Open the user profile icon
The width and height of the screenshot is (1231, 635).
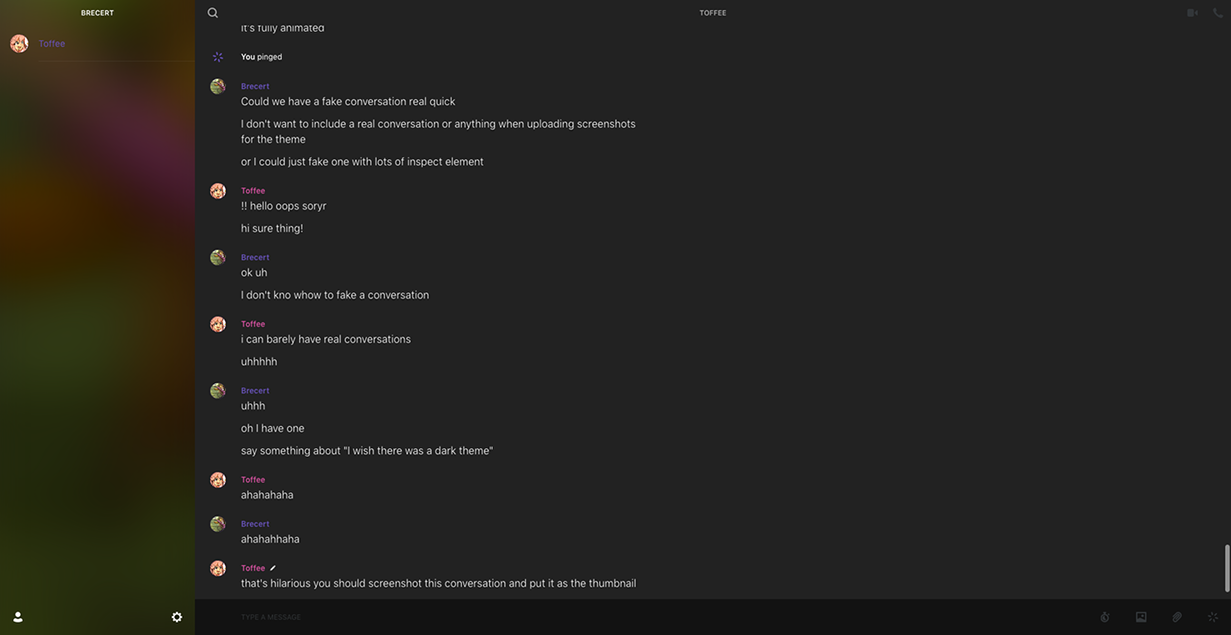click(18, 617)
